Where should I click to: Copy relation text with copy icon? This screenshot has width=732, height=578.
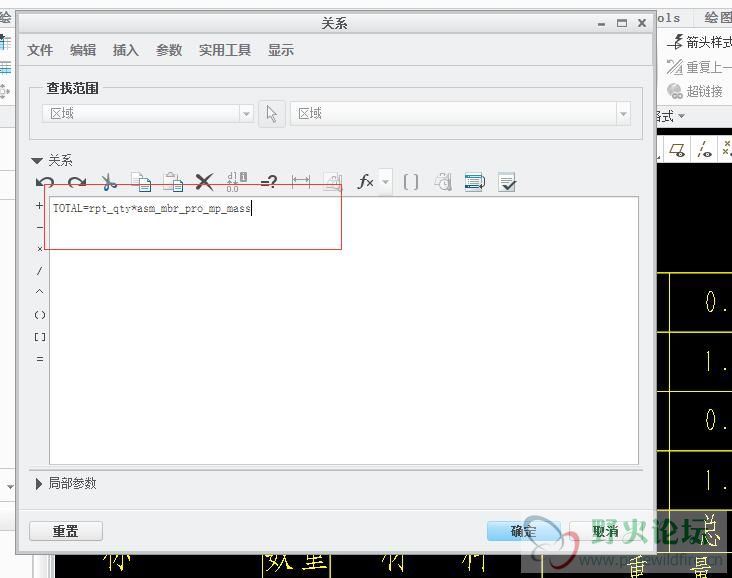coord(141,182)
